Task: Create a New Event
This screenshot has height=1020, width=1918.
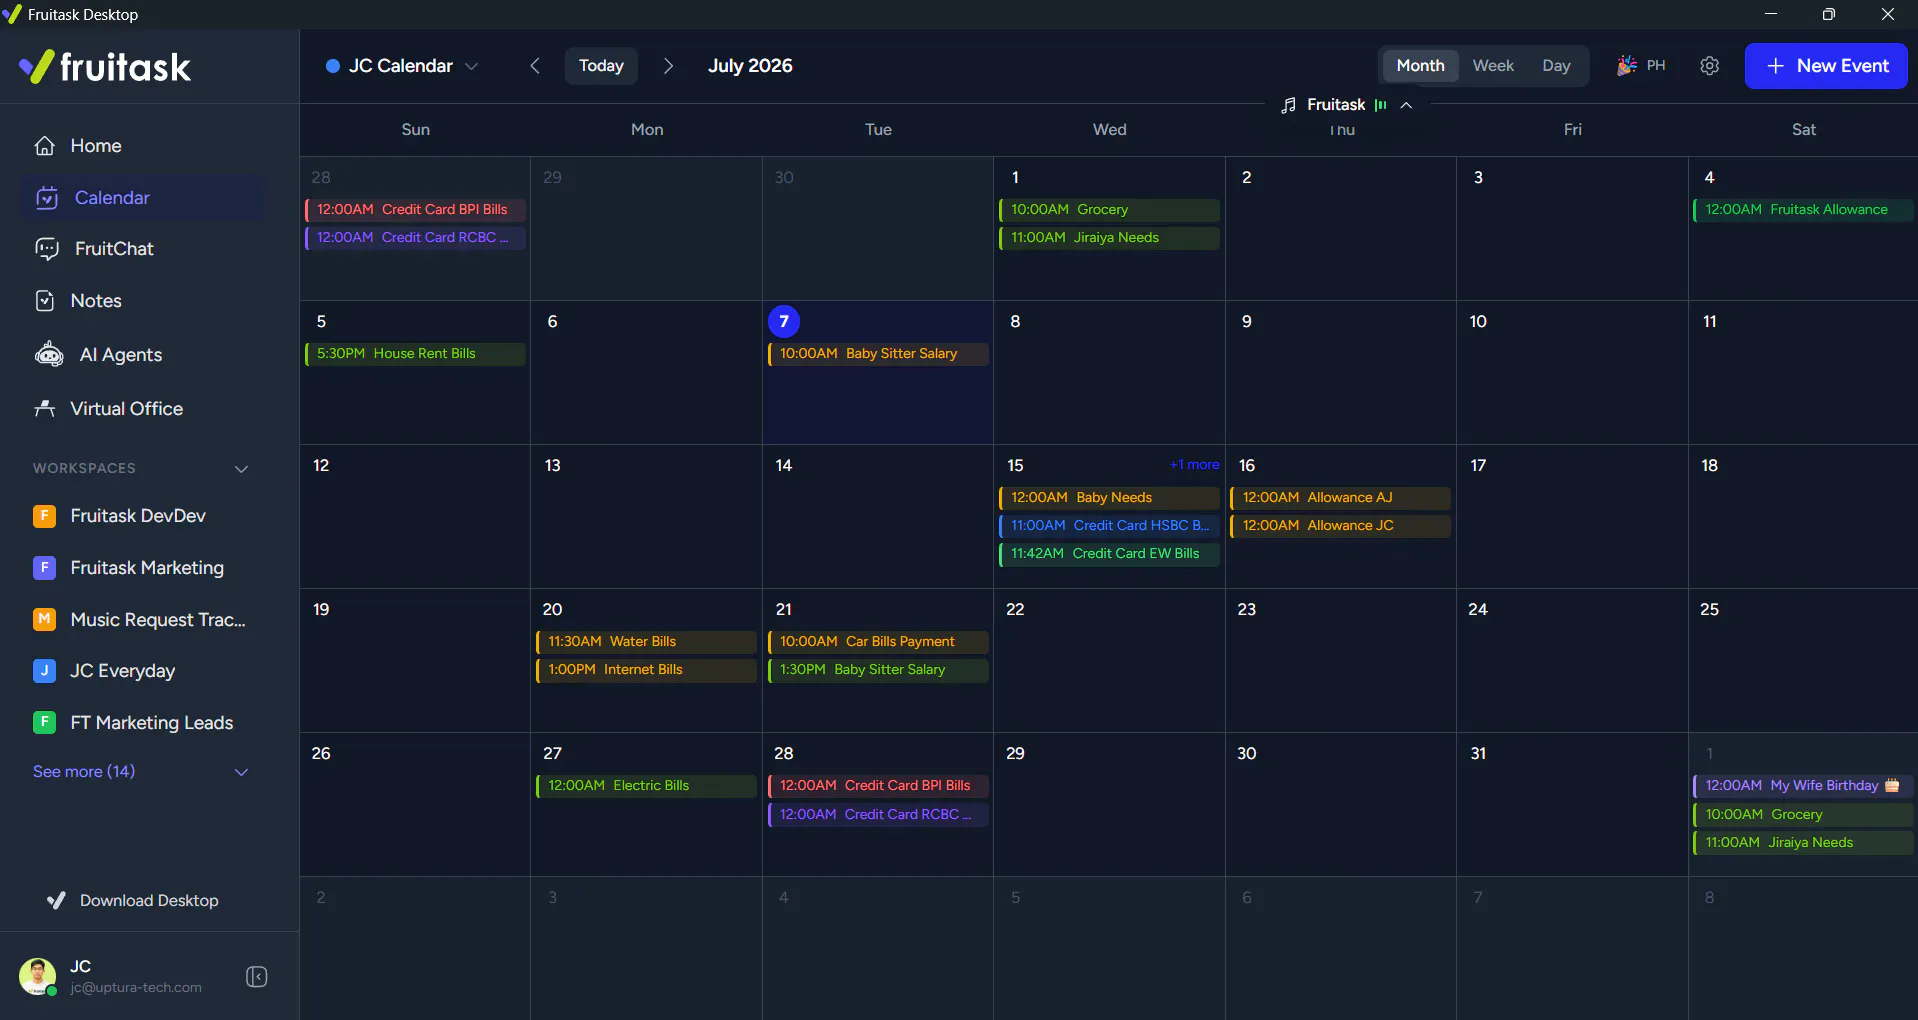Action: (1826, 66)
